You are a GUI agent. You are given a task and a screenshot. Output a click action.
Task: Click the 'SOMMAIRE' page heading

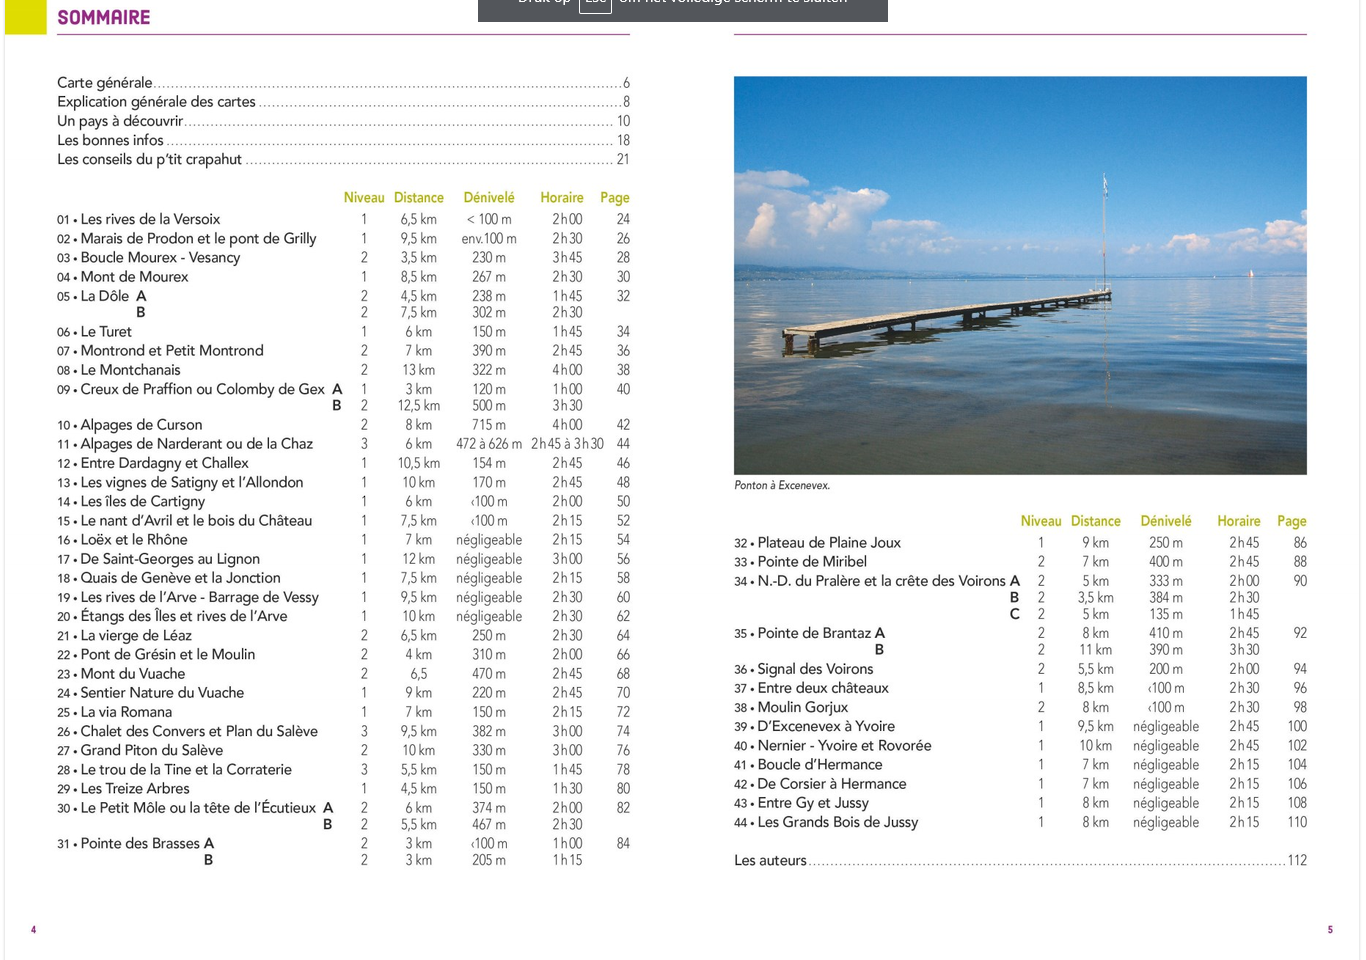[104, 18]
